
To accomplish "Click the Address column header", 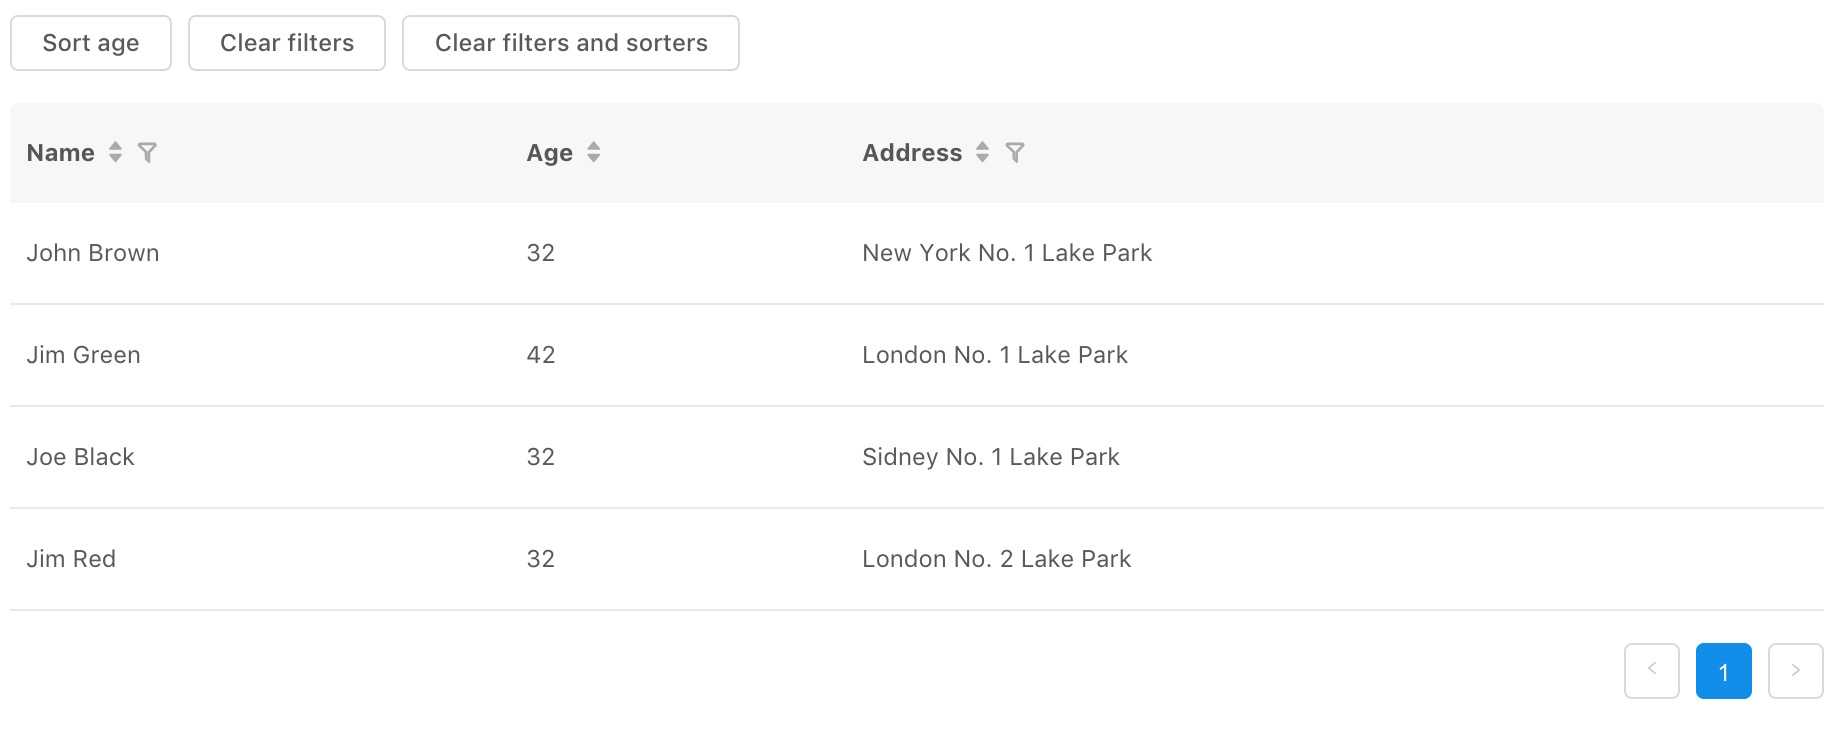I will (x=911, y=153).
